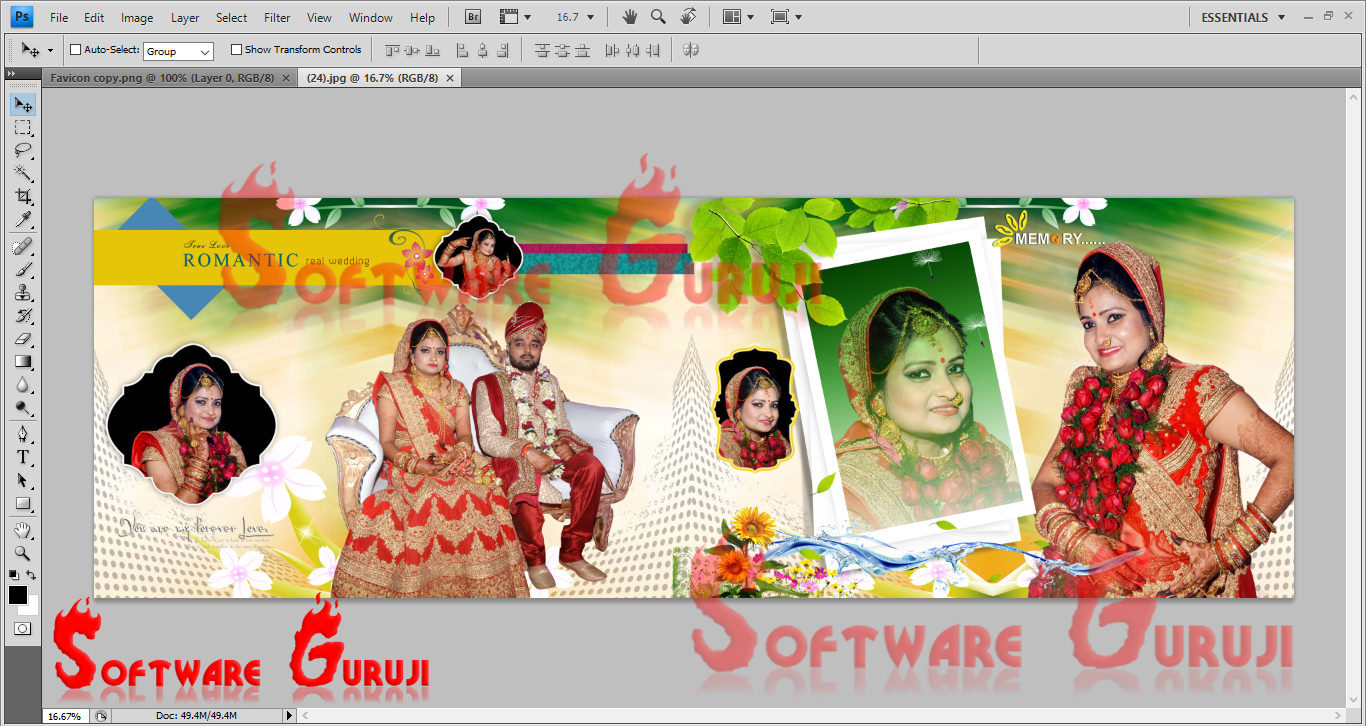Select the Path Selection tool
Image resolution: width=1366 pixels, height=726 pixels.
pos(23,481)
